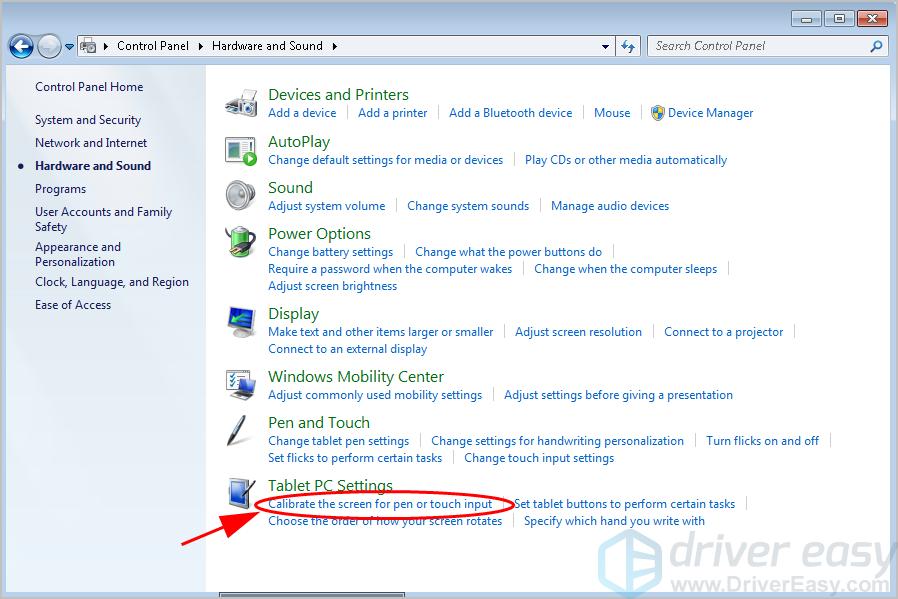Open the recent pages dropdown arrow
Image resolution: width=898 pixels, height=599 pixels.
coord(69,46)
